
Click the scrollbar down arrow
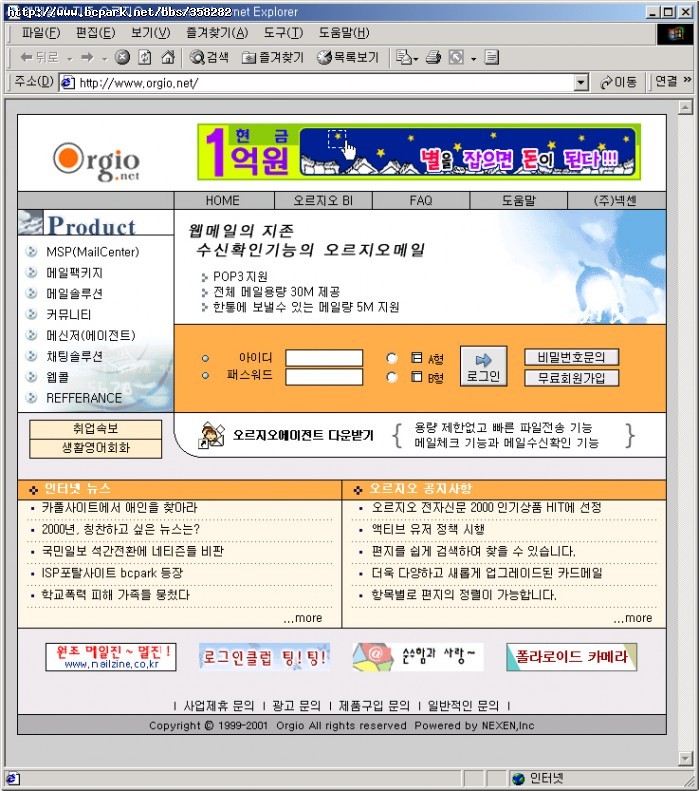(685, 758)
